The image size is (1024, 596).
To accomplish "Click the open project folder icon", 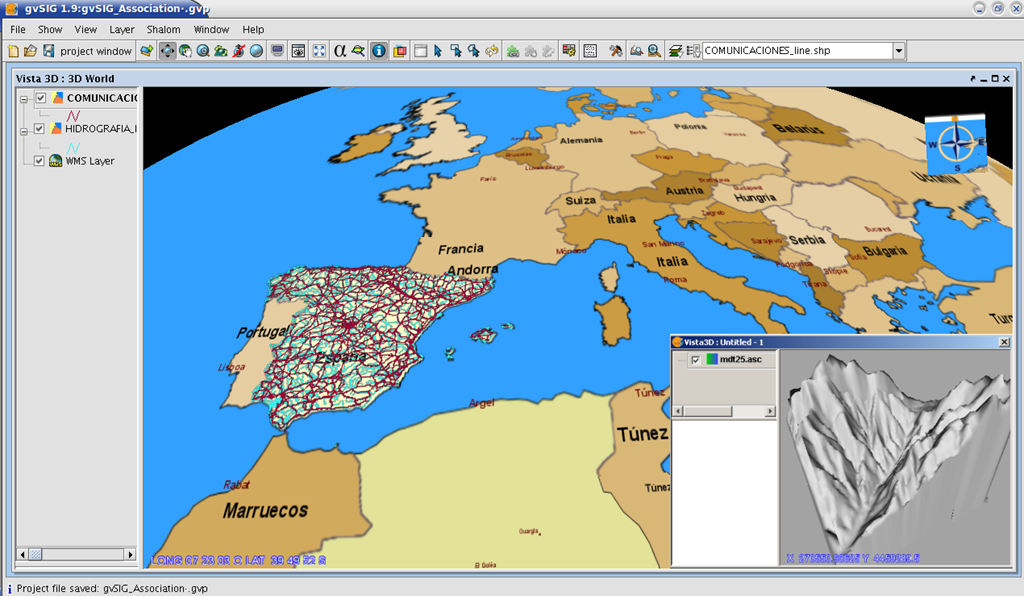I will [x=31, y=51].
